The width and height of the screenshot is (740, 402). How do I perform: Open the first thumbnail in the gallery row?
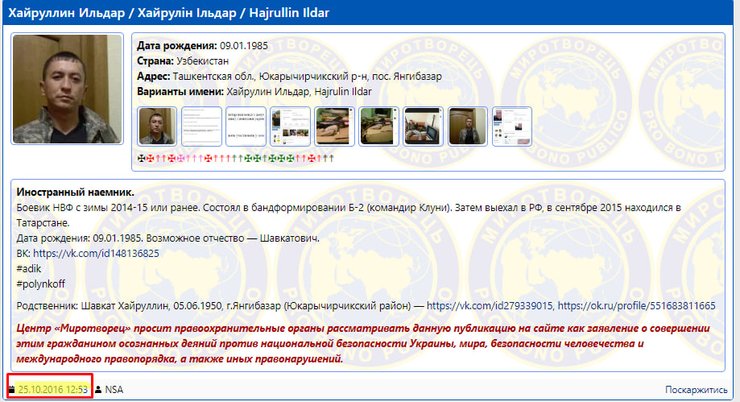[156, 127]
